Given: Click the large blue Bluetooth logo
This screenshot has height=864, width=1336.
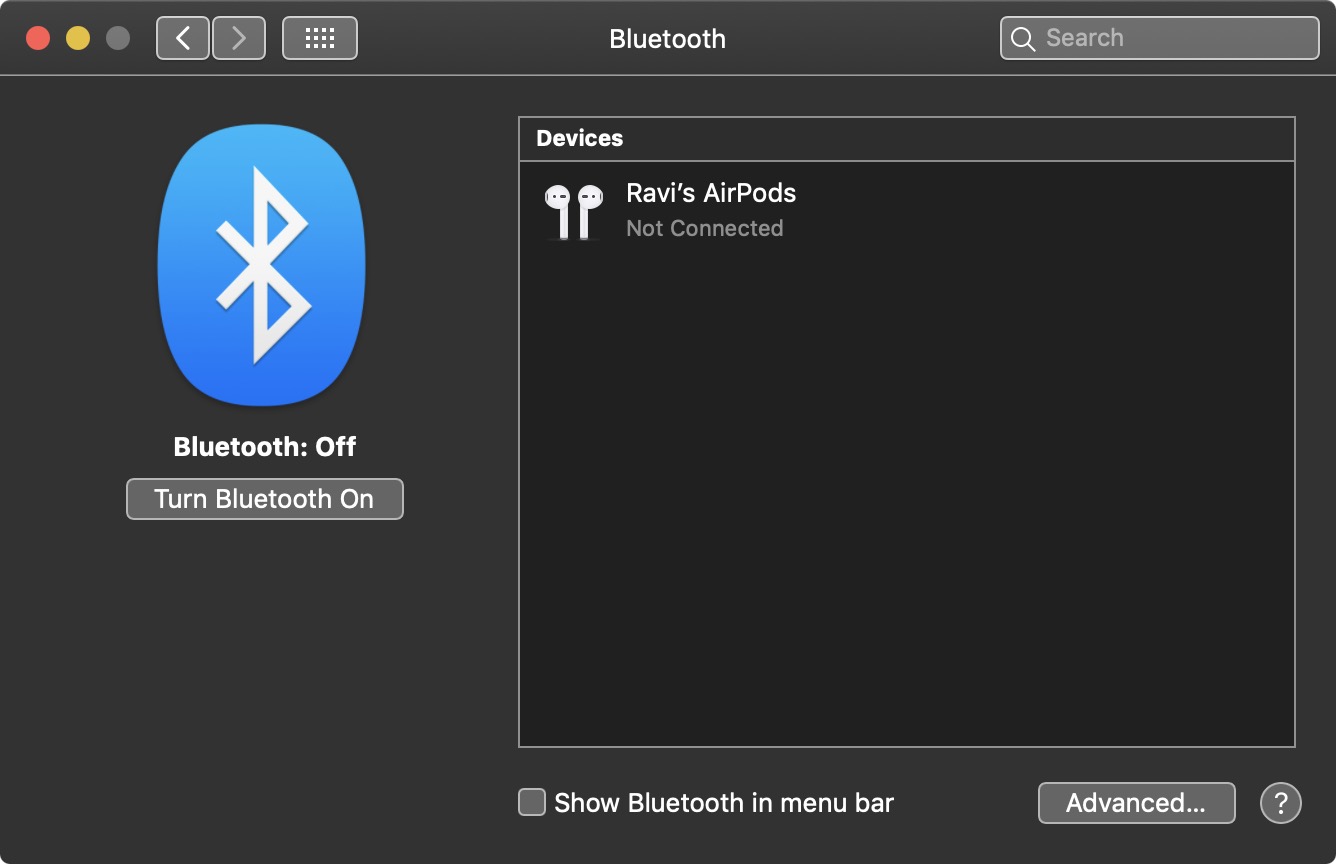Looking at the screenshot, I should coord(262,265).
